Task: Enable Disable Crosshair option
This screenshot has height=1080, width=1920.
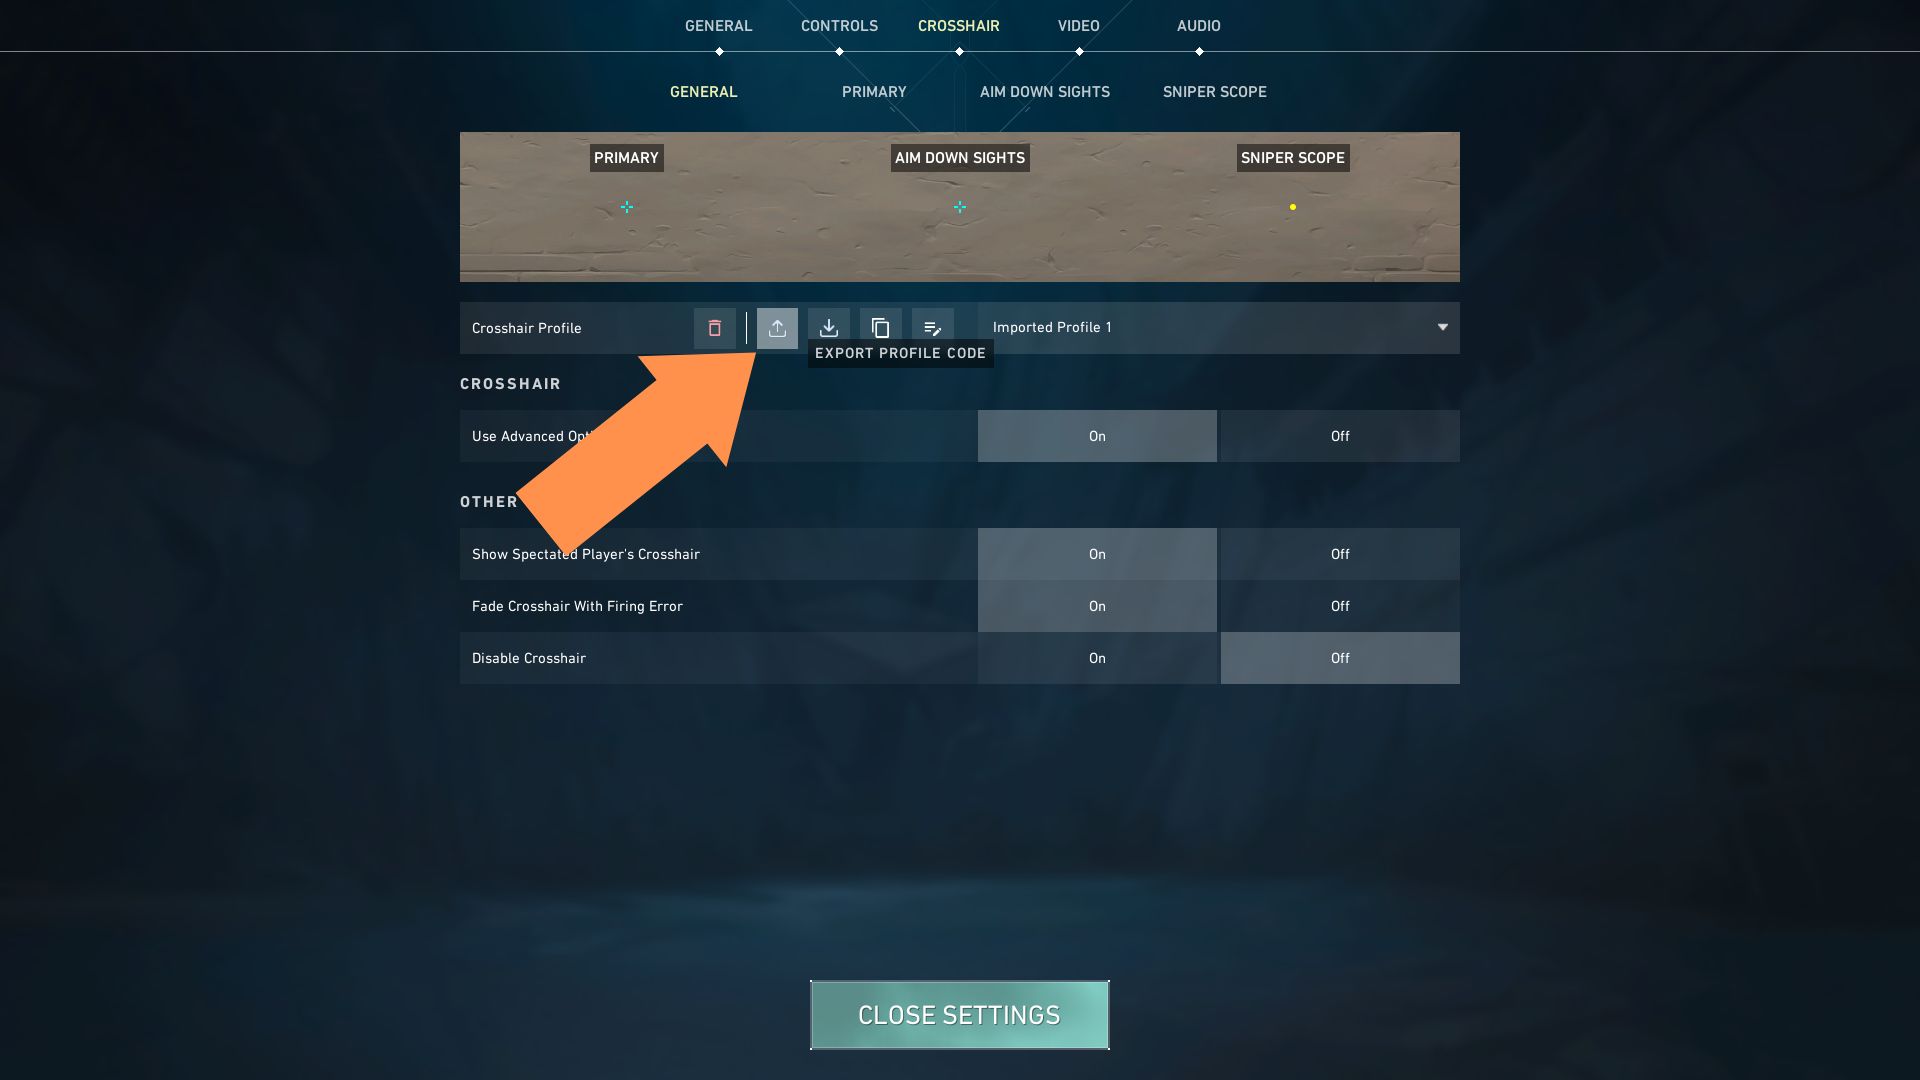Action: pos(1097,657)
